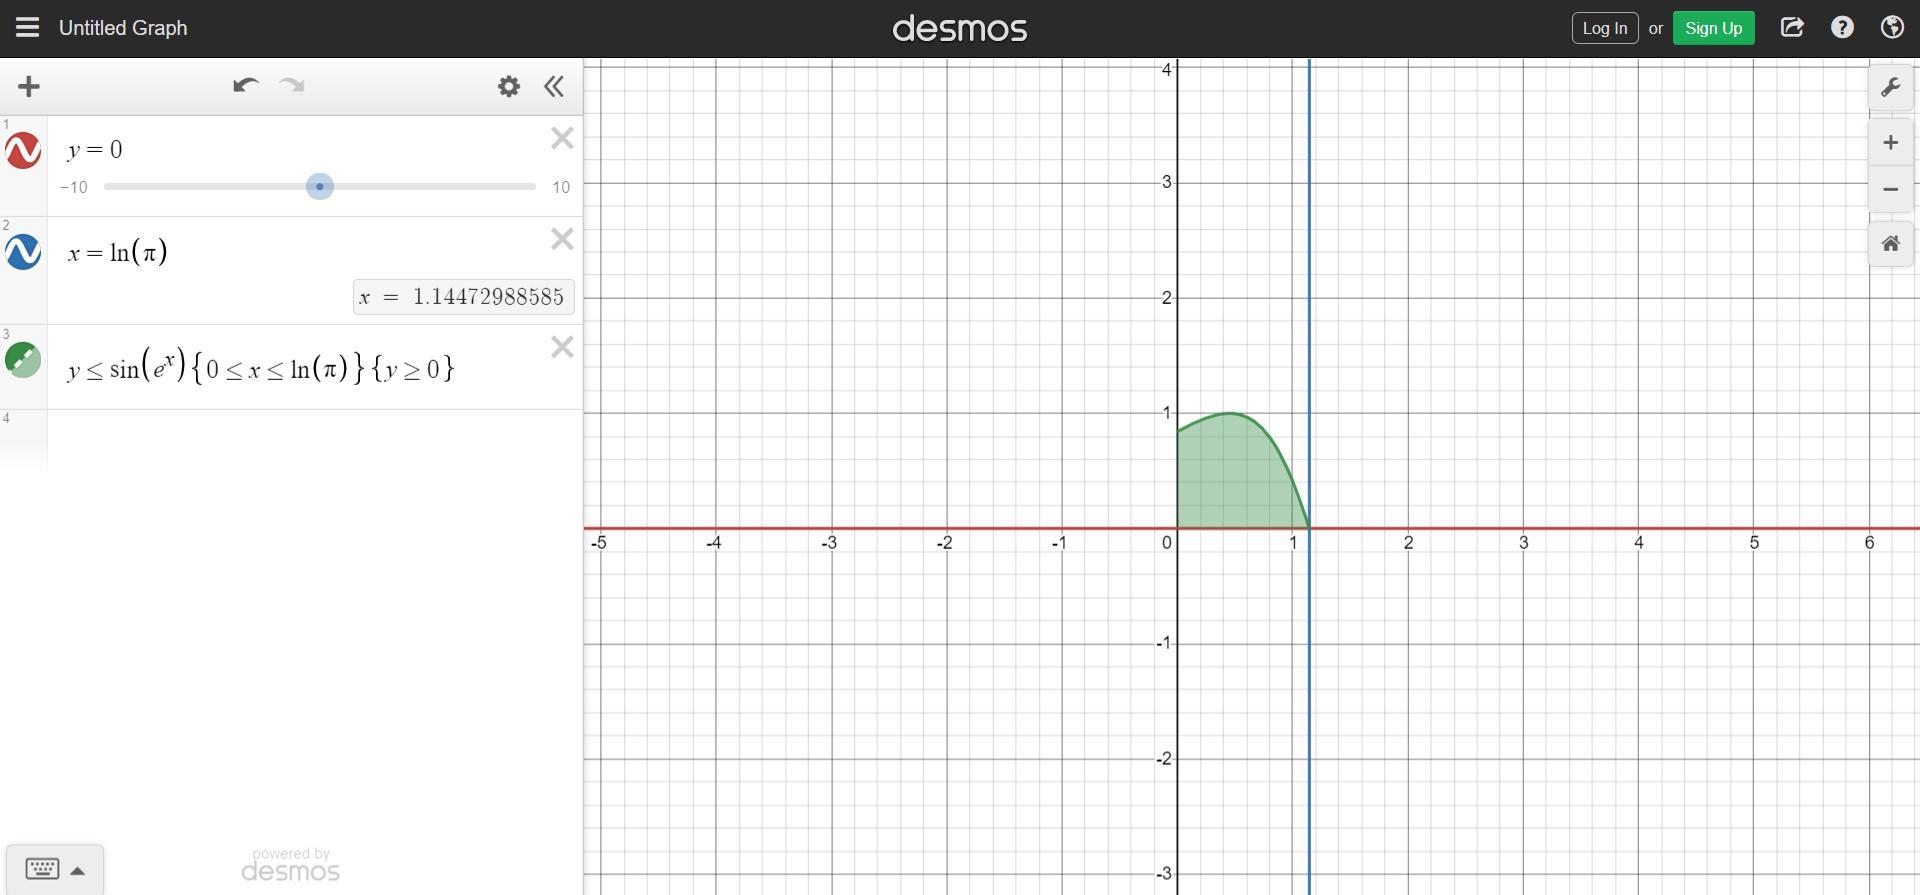This screenshot has width=1920, height=895.
Task: Edit slider upper bound 10
Action: [561, 187]
